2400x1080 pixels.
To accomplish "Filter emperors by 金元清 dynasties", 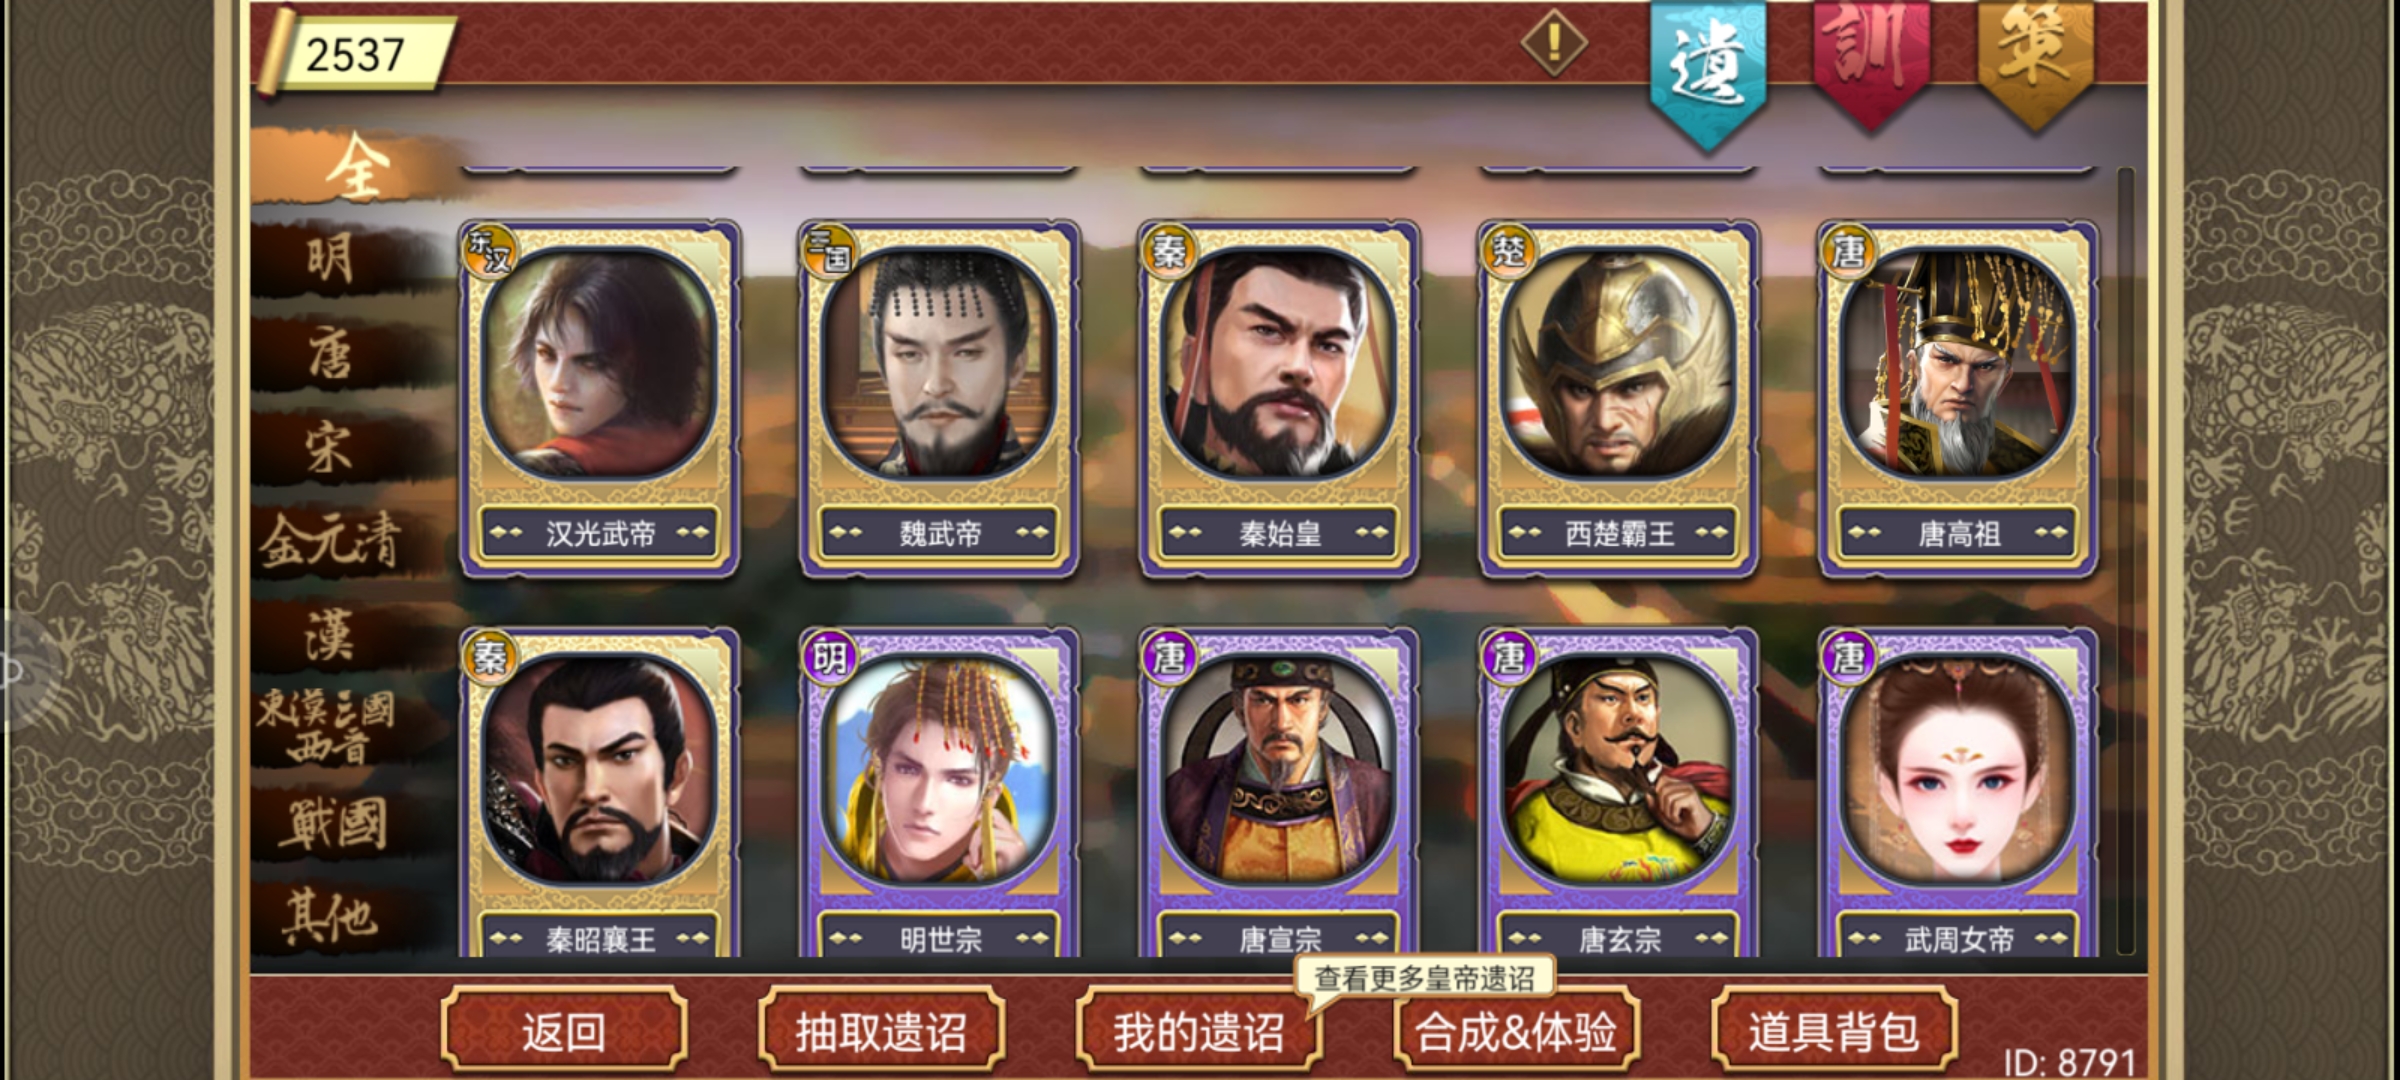I will [331, 541].
